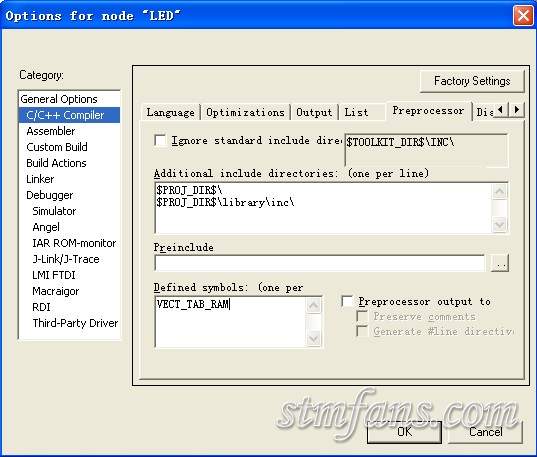This screenshot has width=537, height=457.
Task: Switch to the Output tab
Action: 314,112
